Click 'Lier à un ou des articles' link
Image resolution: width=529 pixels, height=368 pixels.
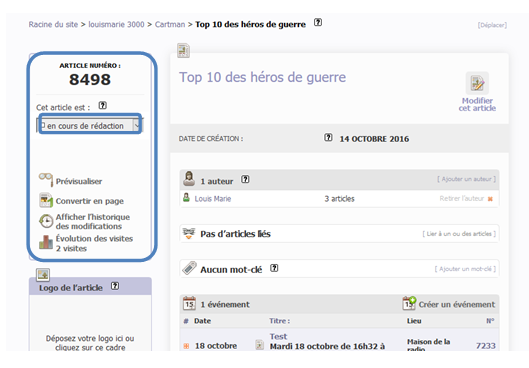point(459,234)
